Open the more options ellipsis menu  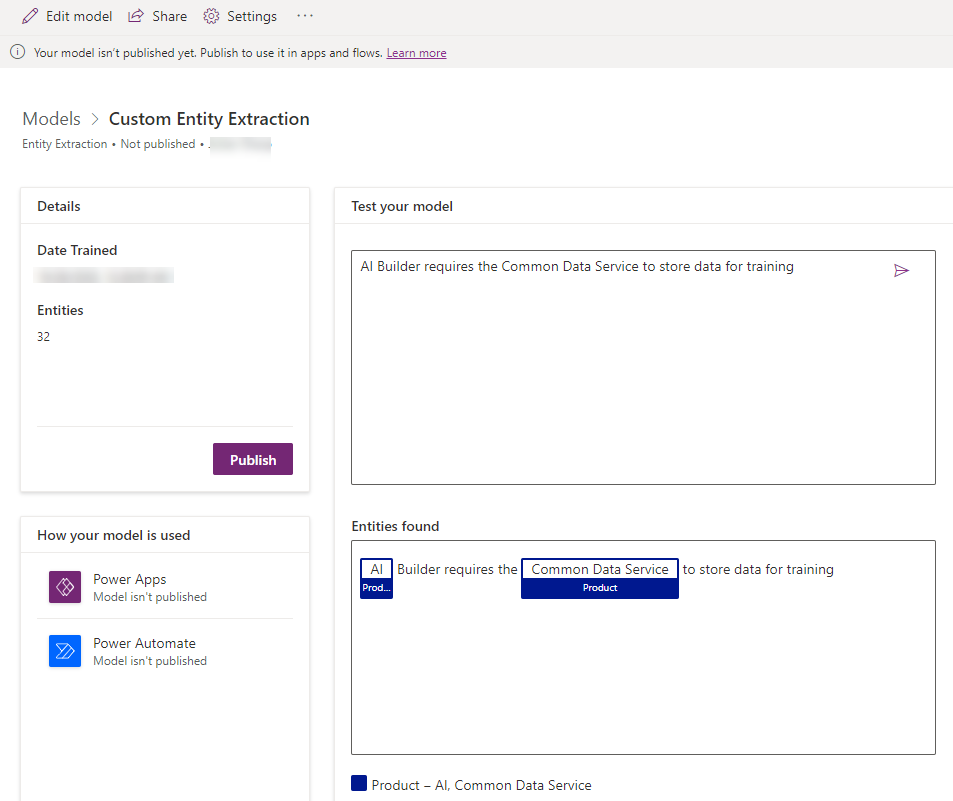click(x=305, y=16)
